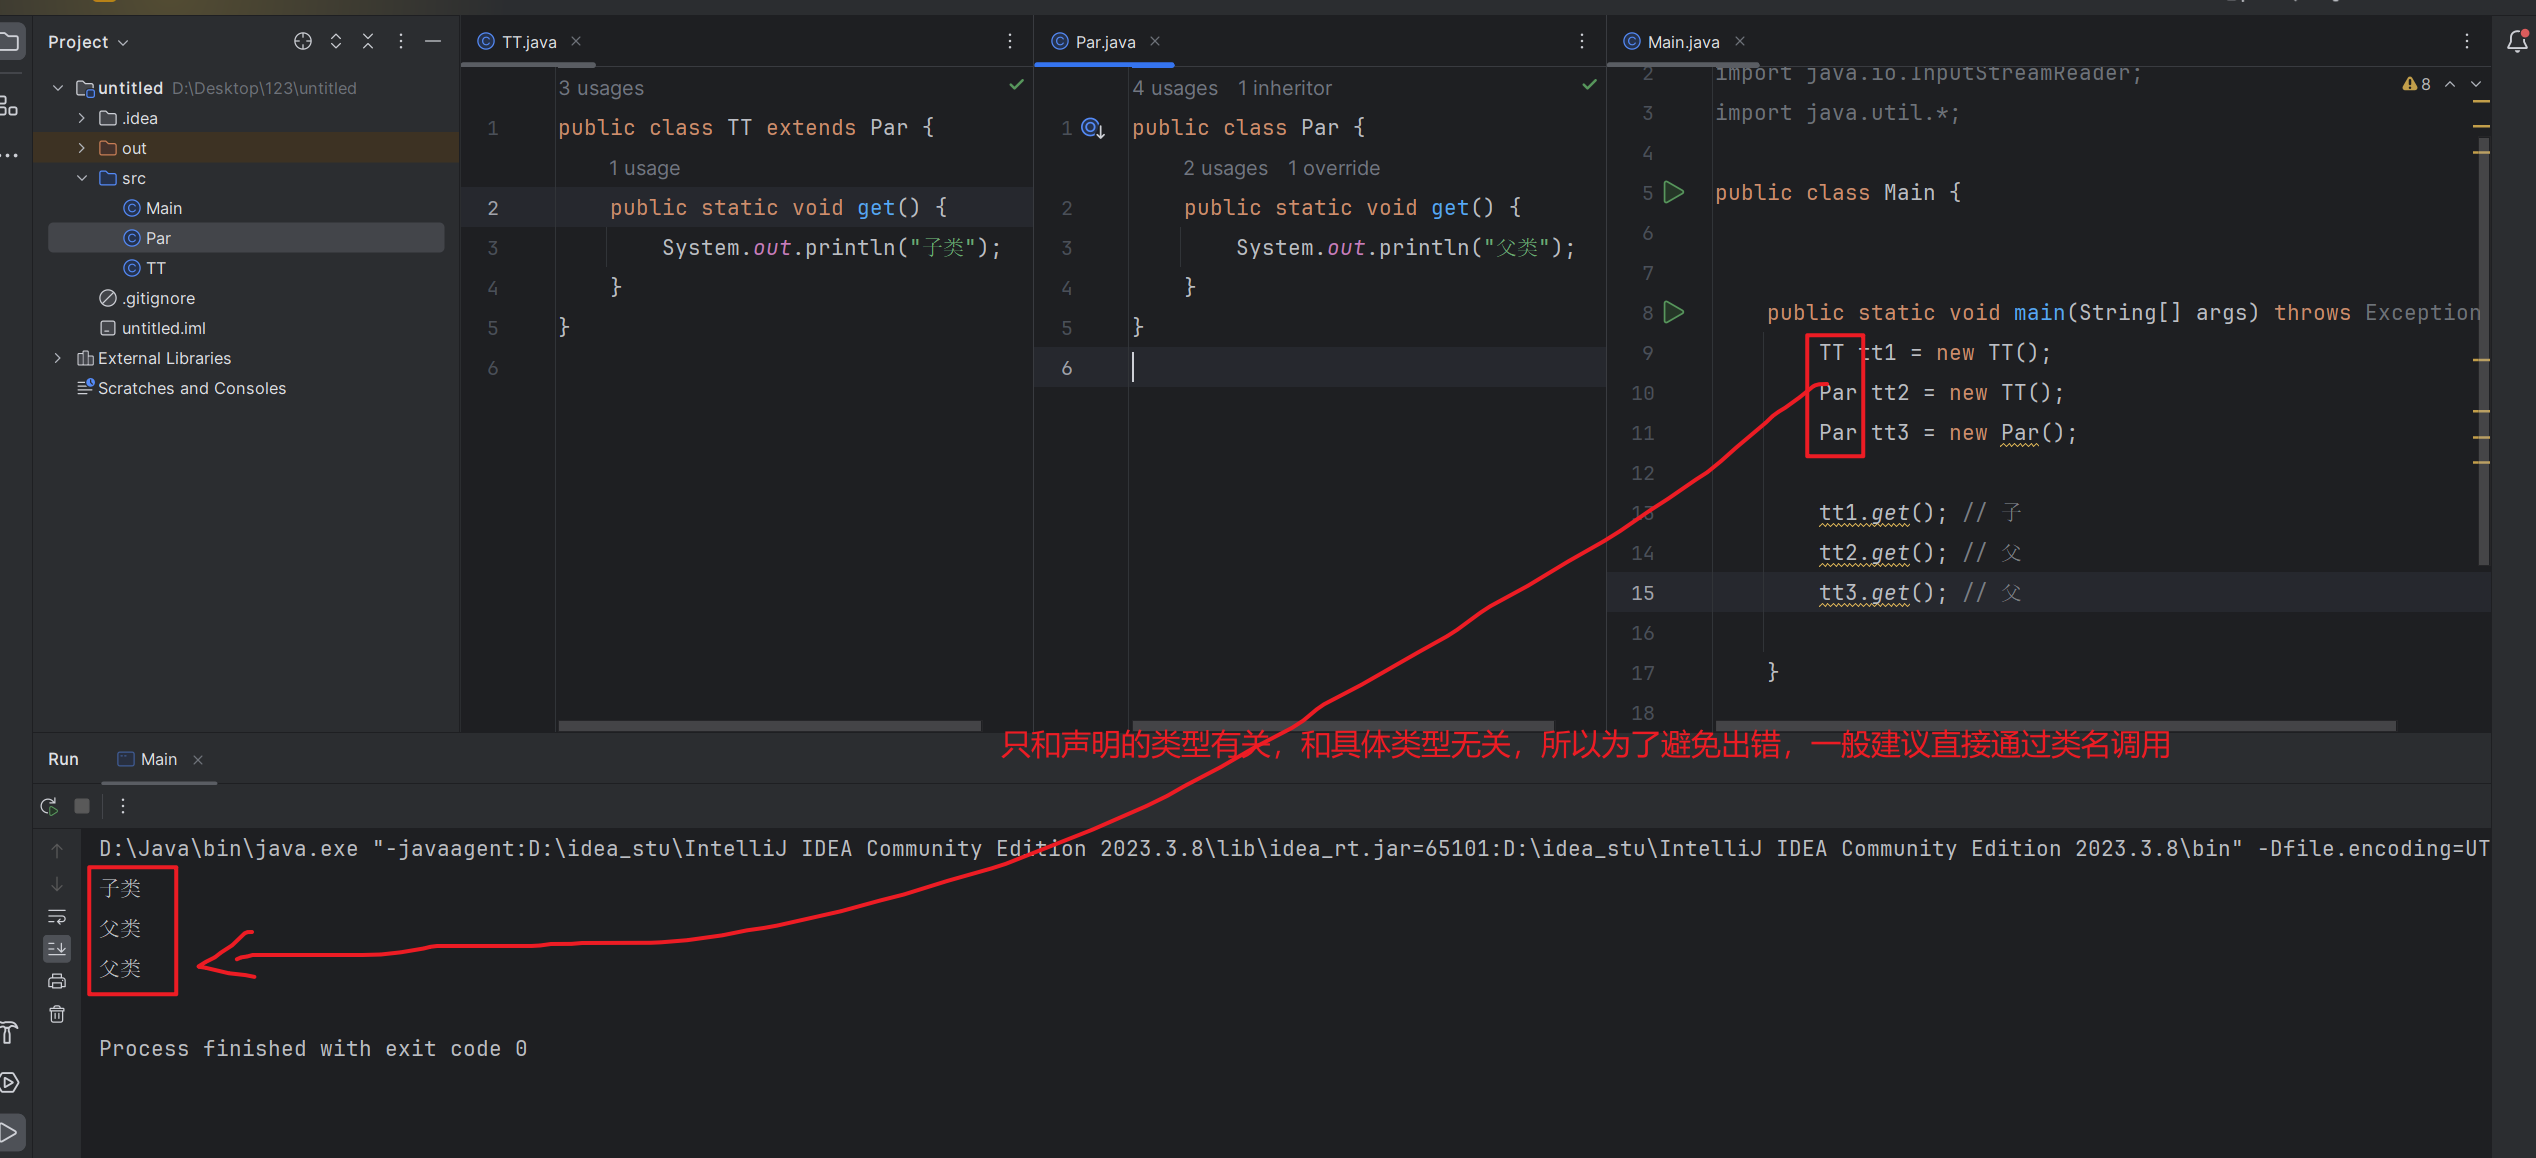The height and width of the screenshot is (1158, 2536).
Task: Click the Rerun Main icon
Action: 48,806
